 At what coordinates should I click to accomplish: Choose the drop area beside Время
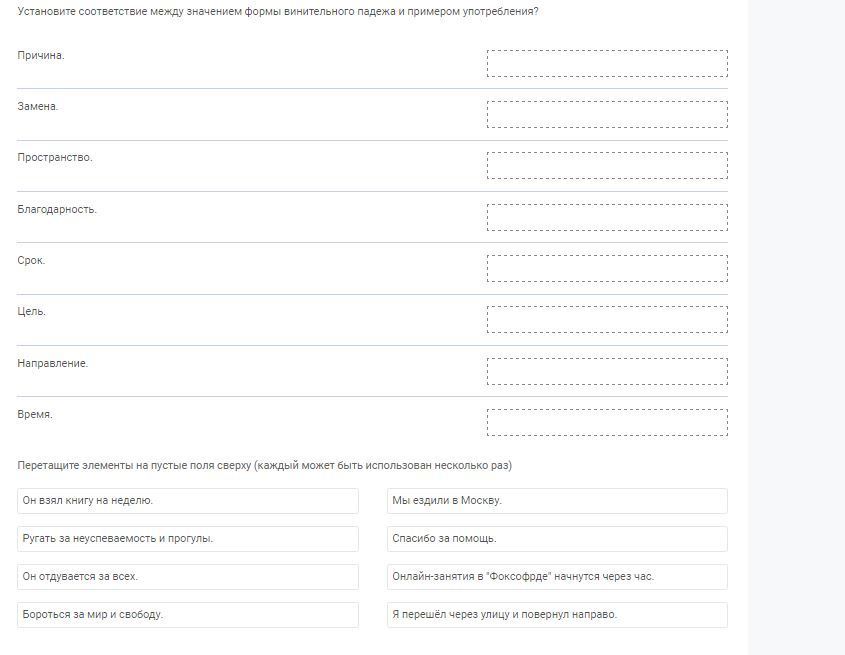607,422
